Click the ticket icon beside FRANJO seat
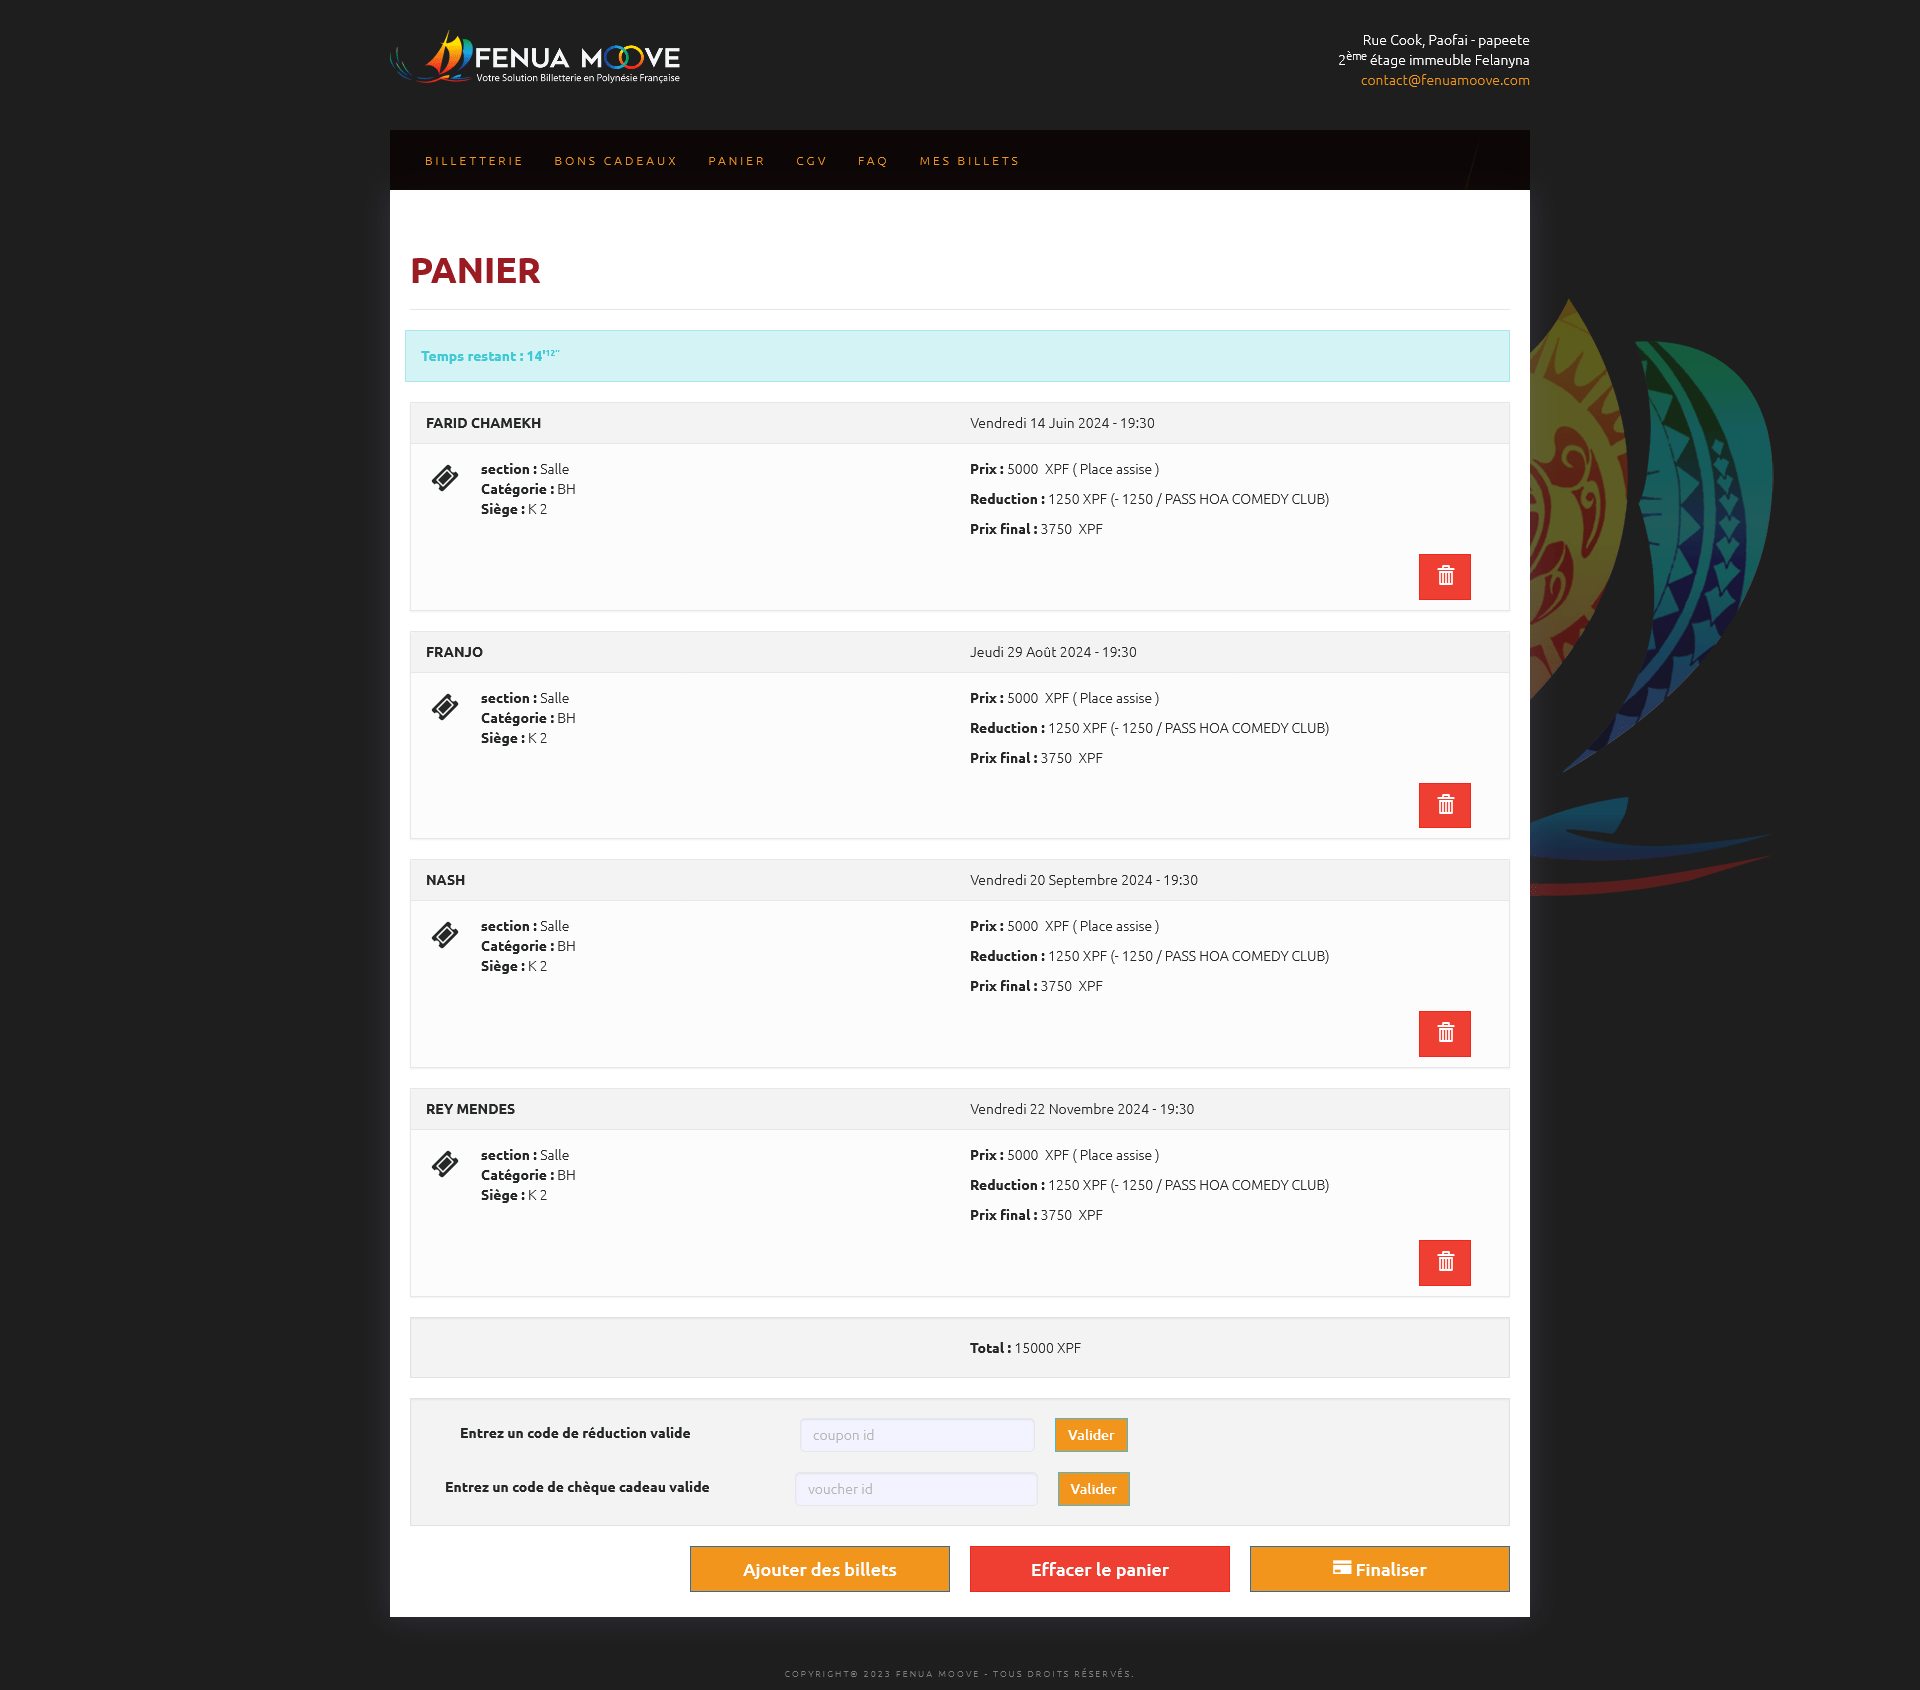 (x=445, y=707)
